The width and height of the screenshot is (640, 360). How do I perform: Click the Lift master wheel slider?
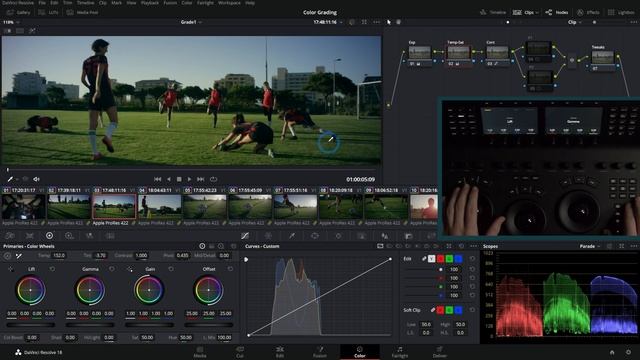point(31,325)
